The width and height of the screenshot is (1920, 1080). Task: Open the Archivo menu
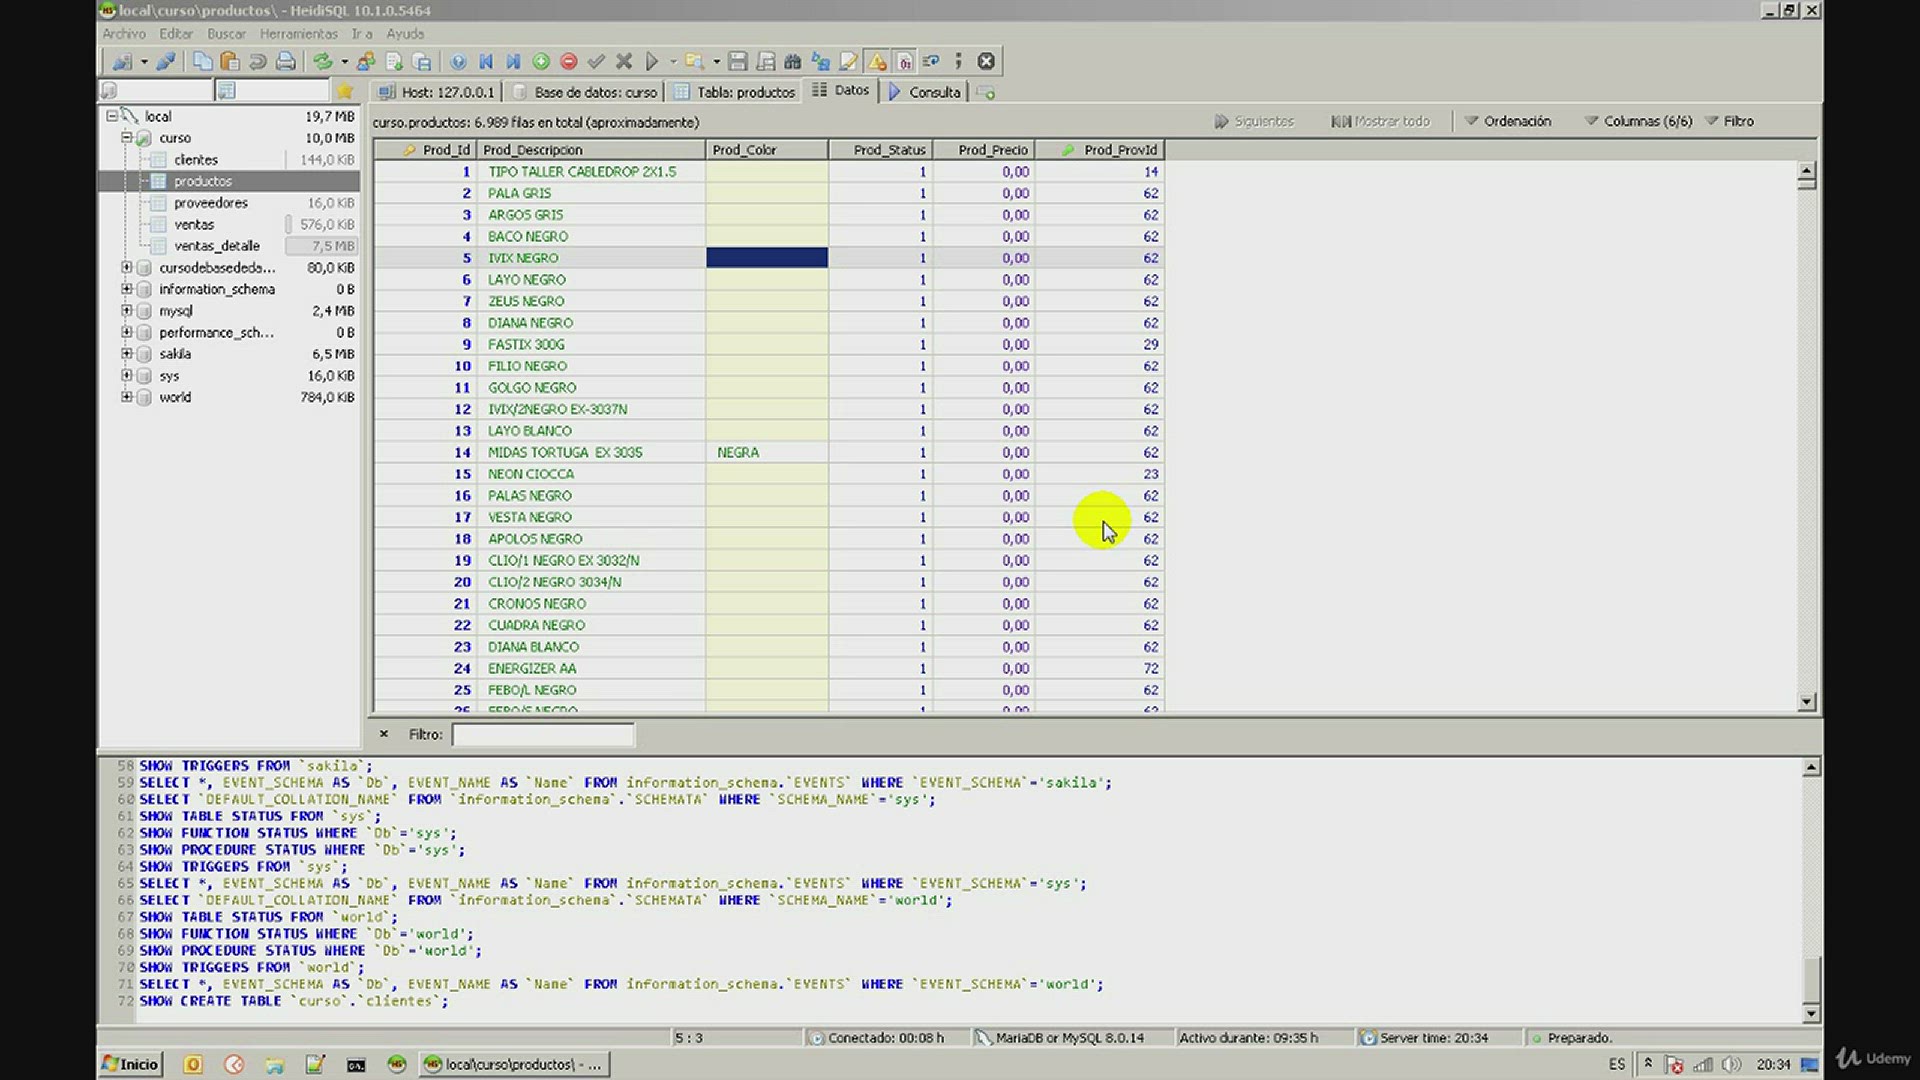click(x=124, y=34)
